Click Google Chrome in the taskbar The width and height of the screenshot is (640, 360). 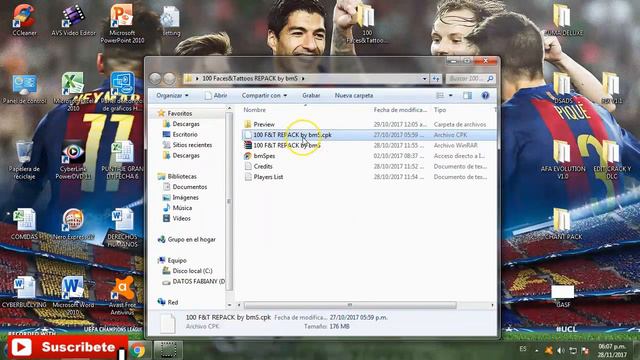138,350
